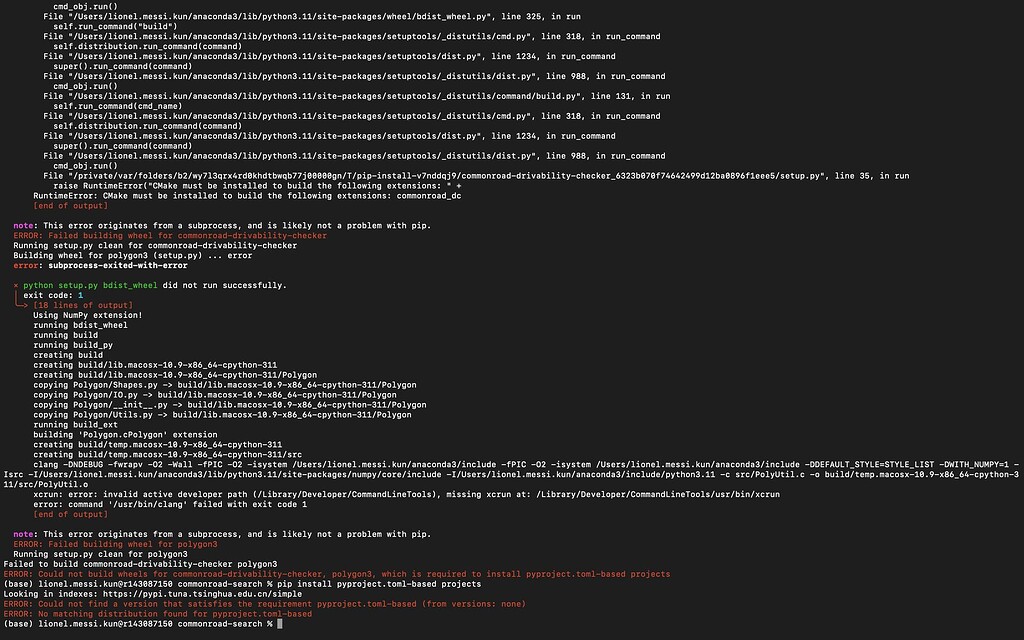
Task: Click 'Failed to build commonroad-drivability-checker polygon3' line
Action: [140, 564]
